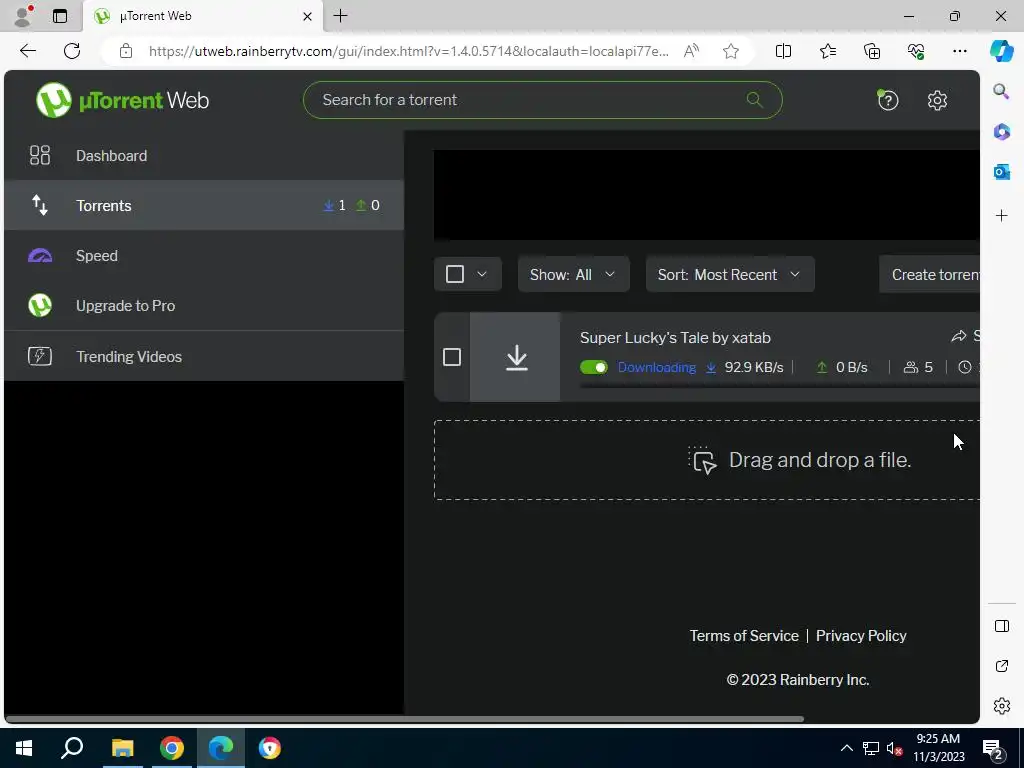
Task: Open Outlook icon in Edge sidebar
Action: point(1001,172)
